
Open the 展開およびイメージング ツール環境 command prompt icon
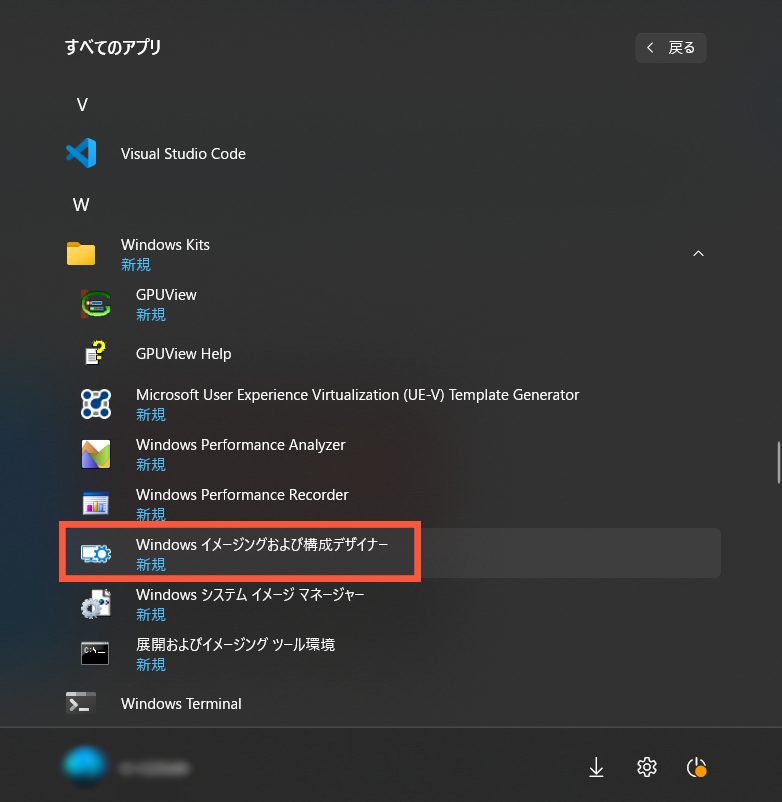tap(95, 654)
